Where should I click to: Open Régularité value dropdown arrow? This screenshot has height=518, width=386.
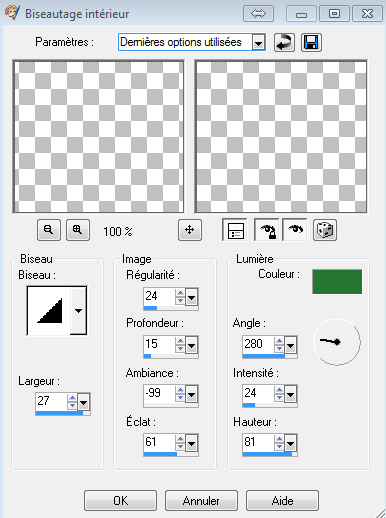point(191,296)
